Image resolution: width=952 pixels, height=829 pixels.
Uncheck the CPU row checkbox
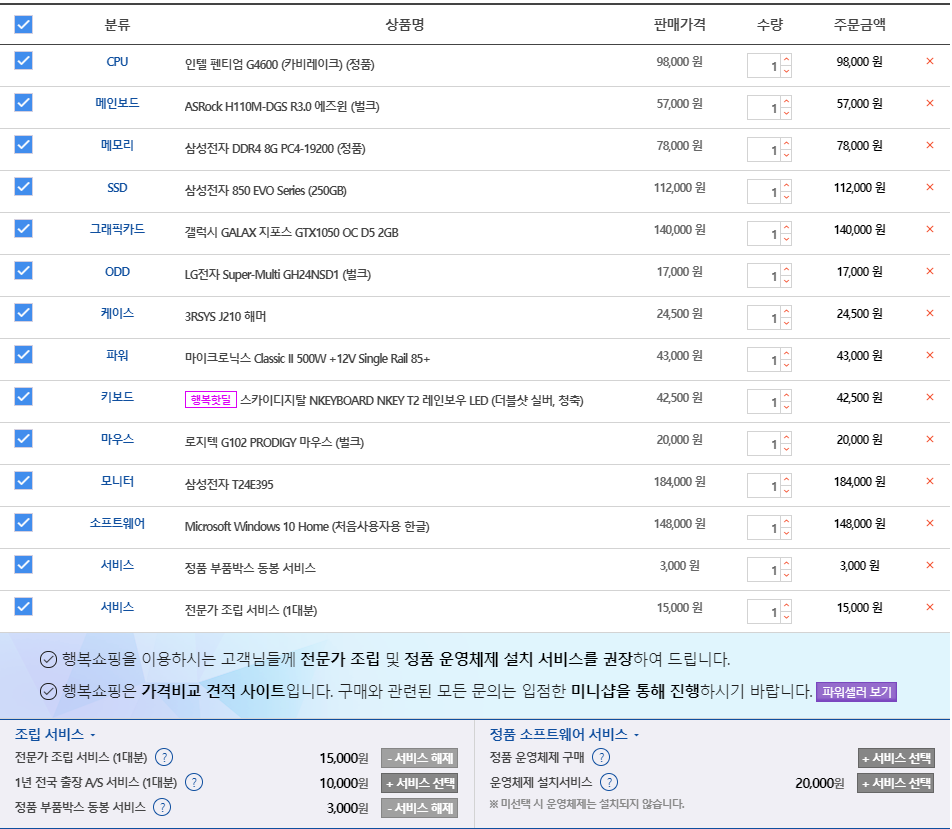click(x=23, y=61)
